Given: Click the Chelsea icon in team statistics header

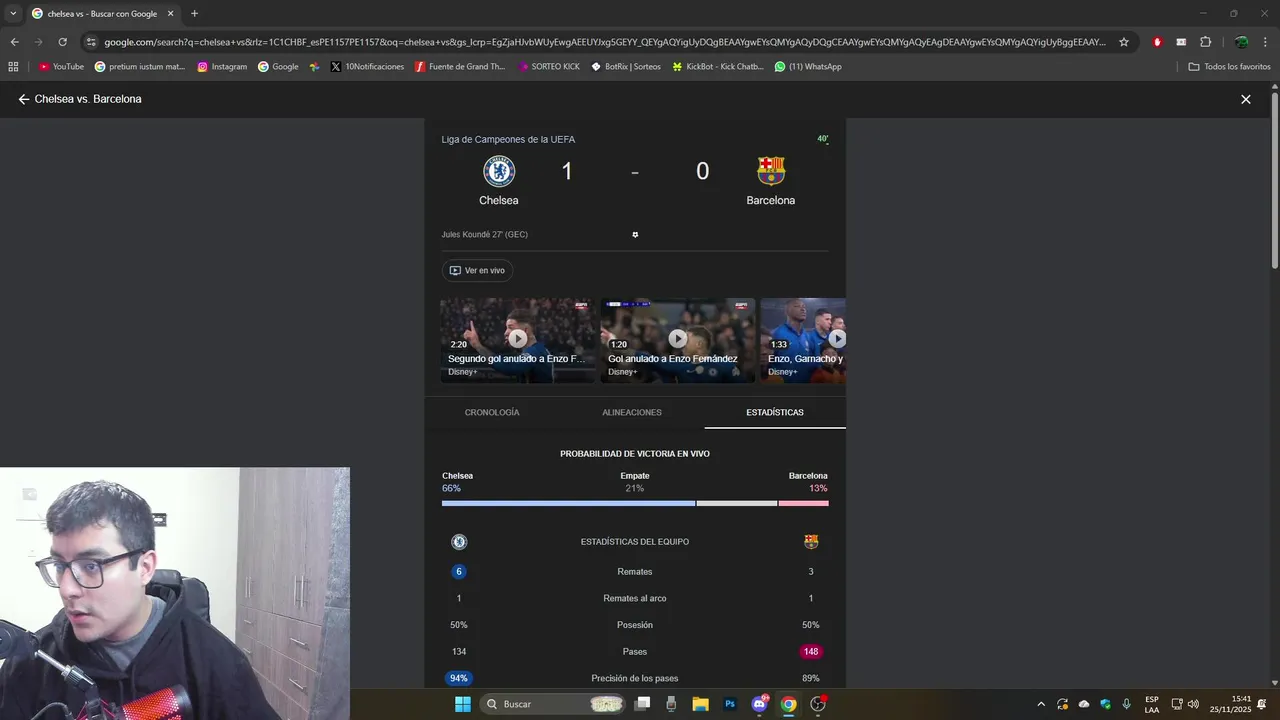Looking at the screenshot, I should pos(459,542).
